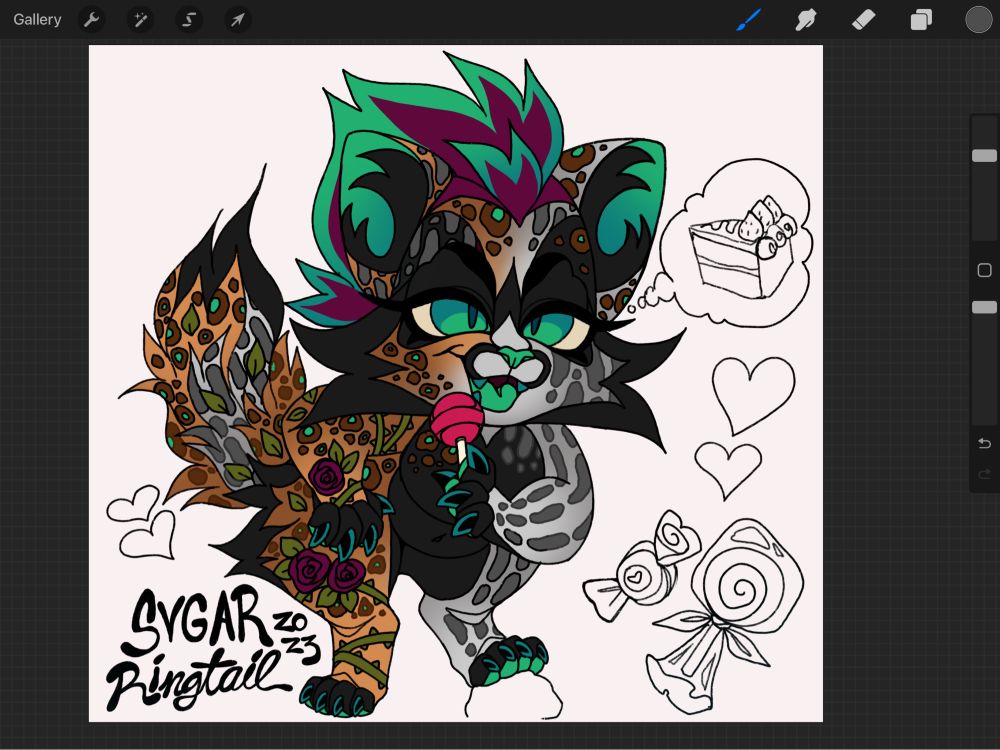Viewport: 1000px width, 750px height.
Task: Open the Layers panel
Action: pos(921,20)
